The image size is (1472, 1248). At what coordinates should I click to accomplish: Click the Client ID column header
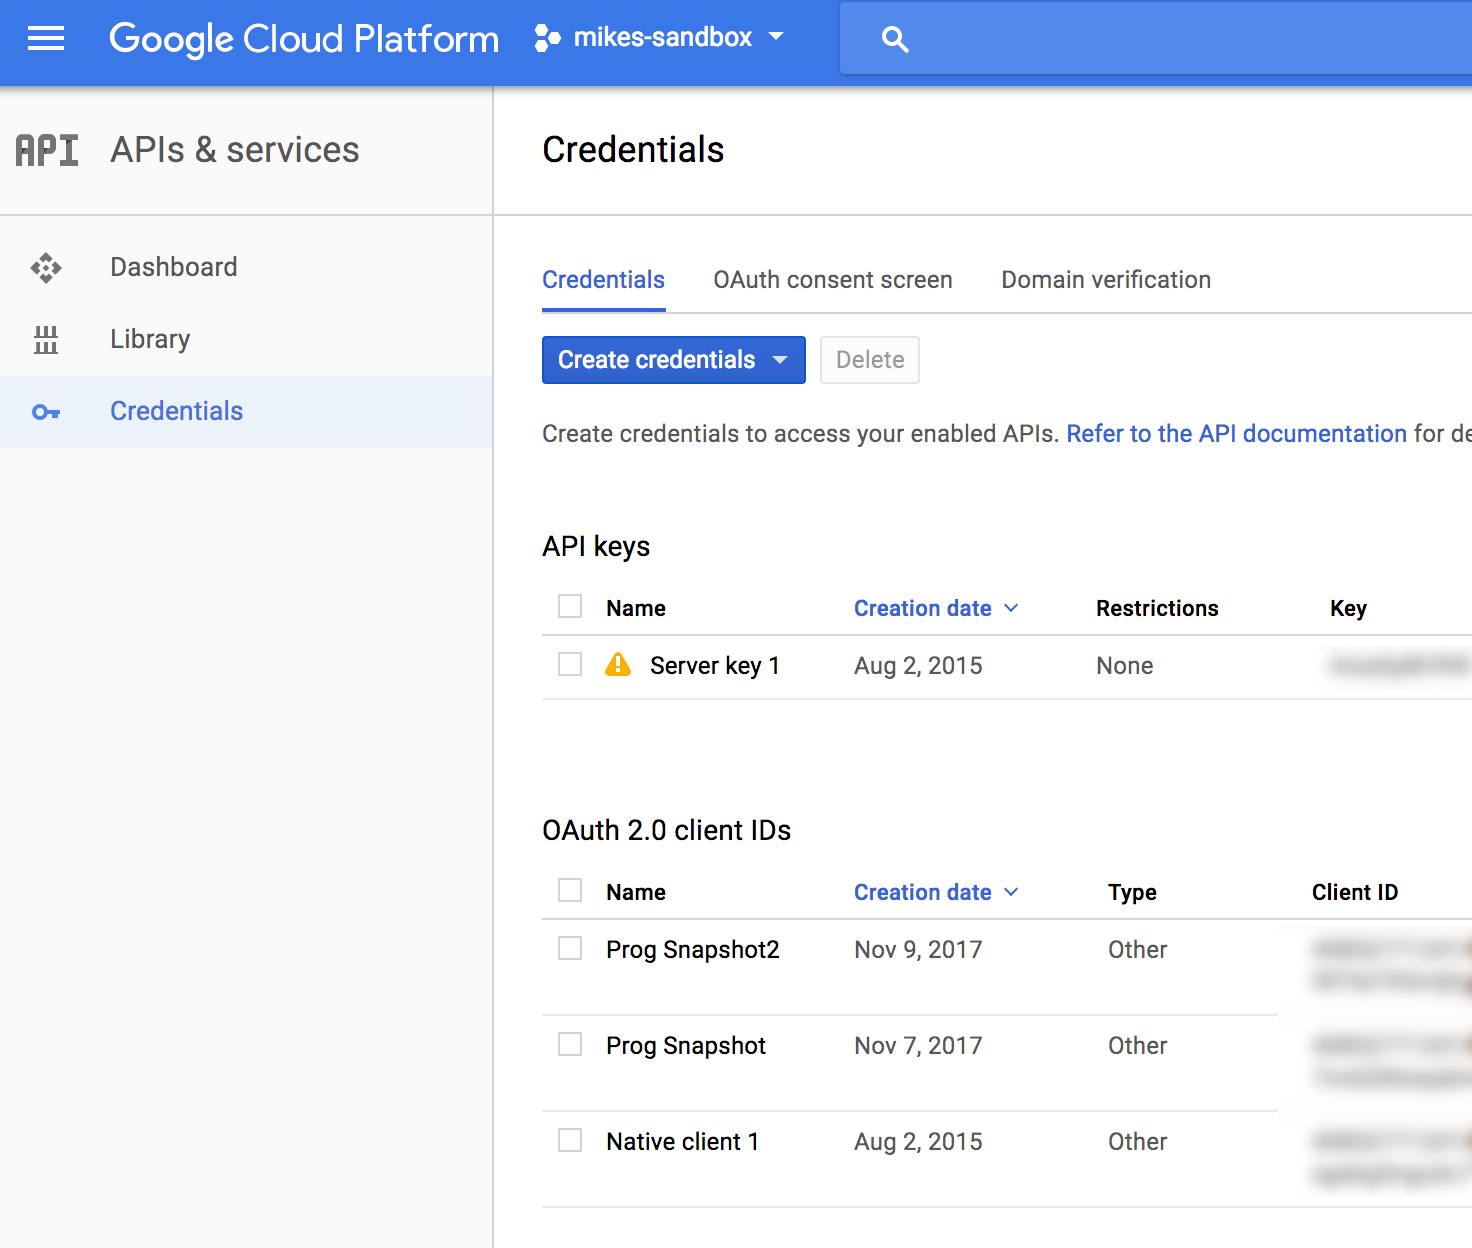coord(1355,892)
